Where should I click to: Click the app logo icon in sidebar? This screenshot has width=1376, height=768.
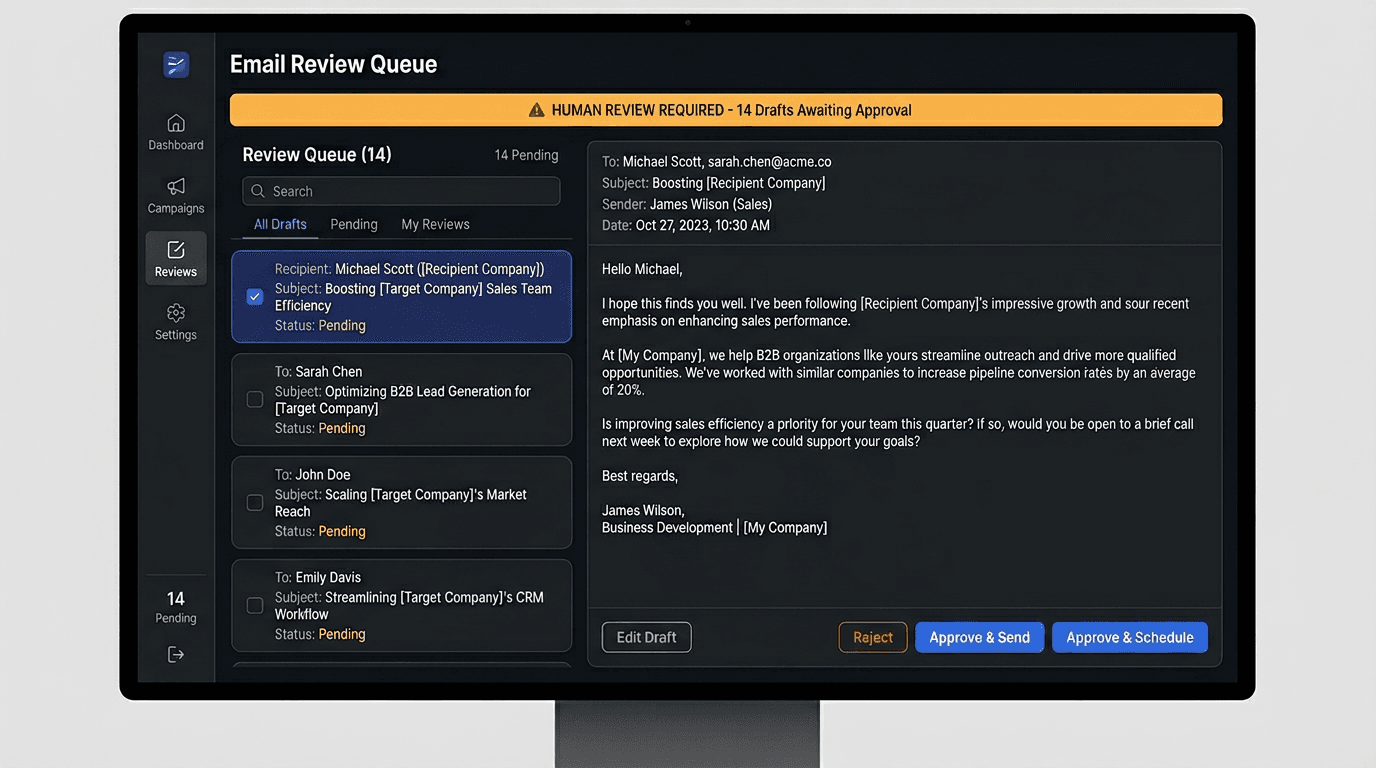[176, 65]
